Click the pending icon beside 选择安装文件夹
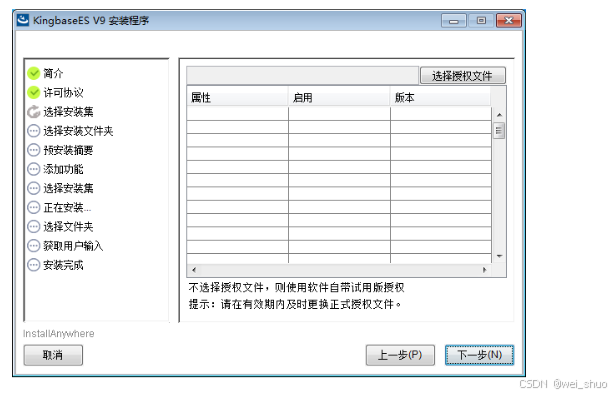The width and height of the screenshot is (614, 395). pos(34,131)
